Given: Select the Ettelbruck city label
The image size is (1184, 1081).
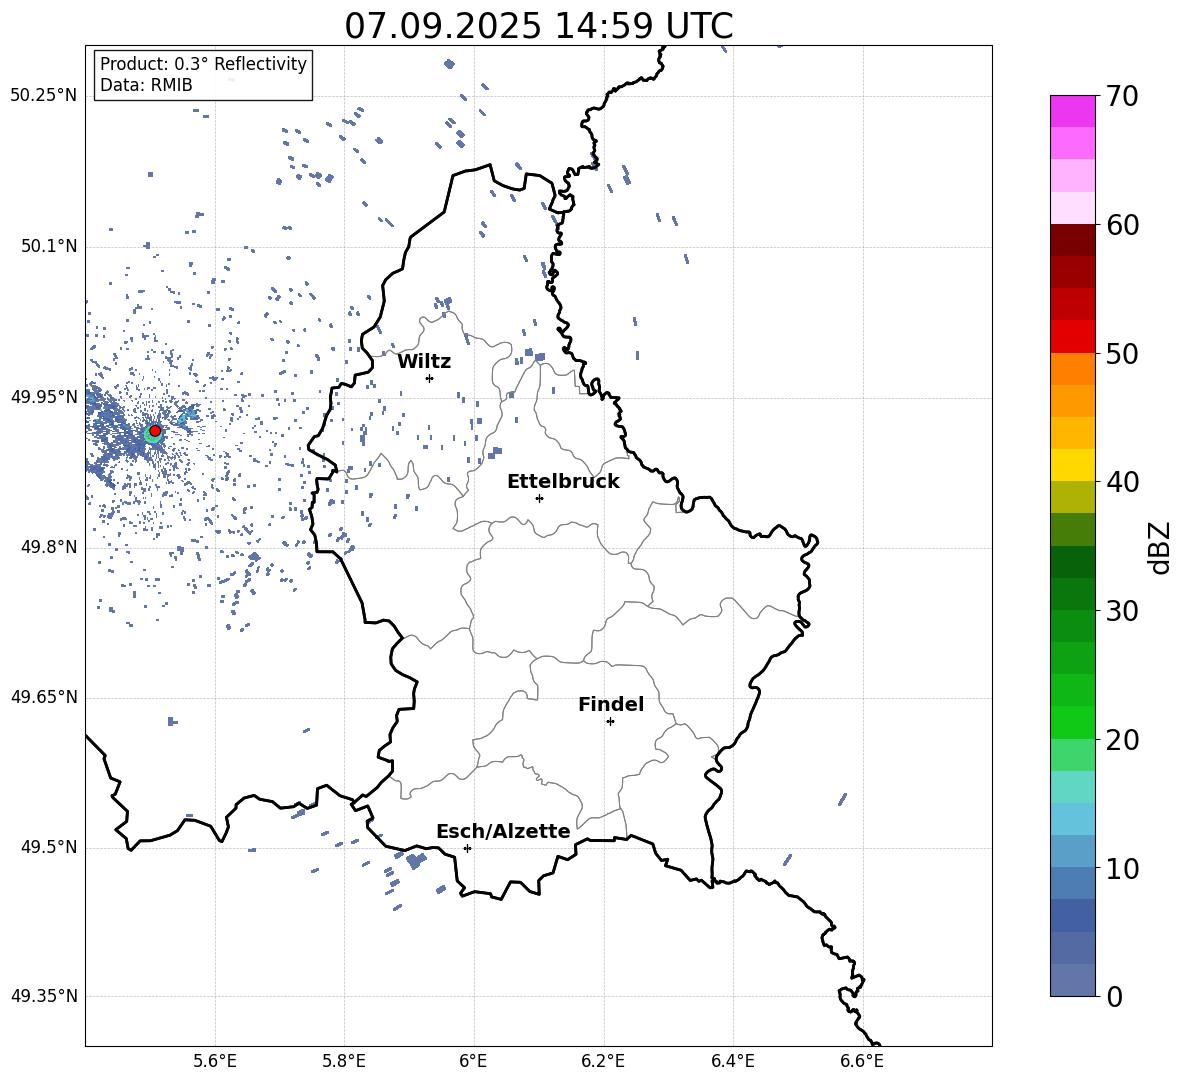Looking at the screenshot, I should point(563,482).
